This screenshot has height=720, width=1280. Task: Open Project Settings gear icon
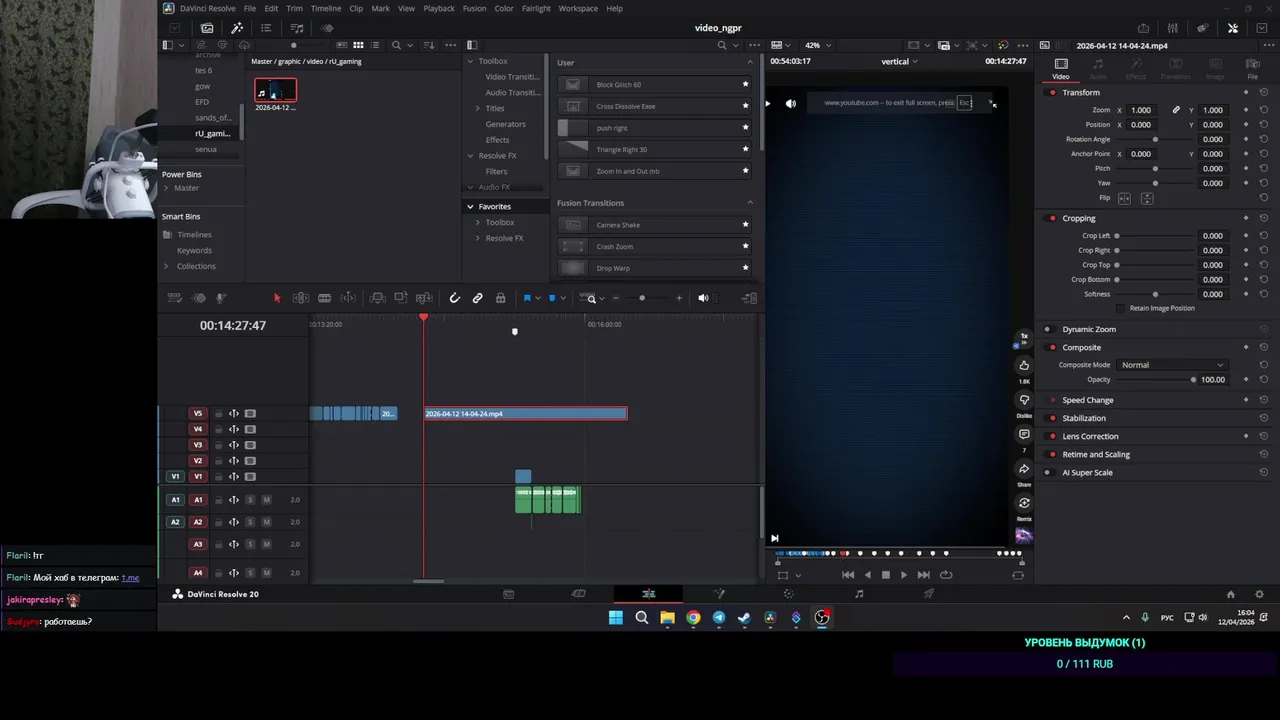tap(1259, 594)
